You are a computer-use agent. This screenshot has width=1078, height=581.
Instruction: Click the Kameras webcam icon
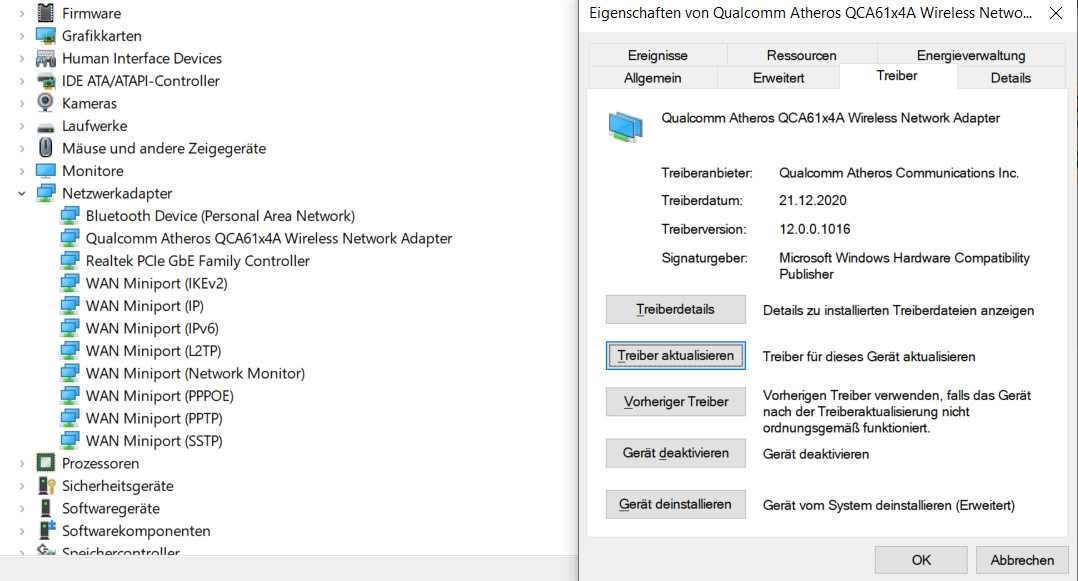coord(45,103)
